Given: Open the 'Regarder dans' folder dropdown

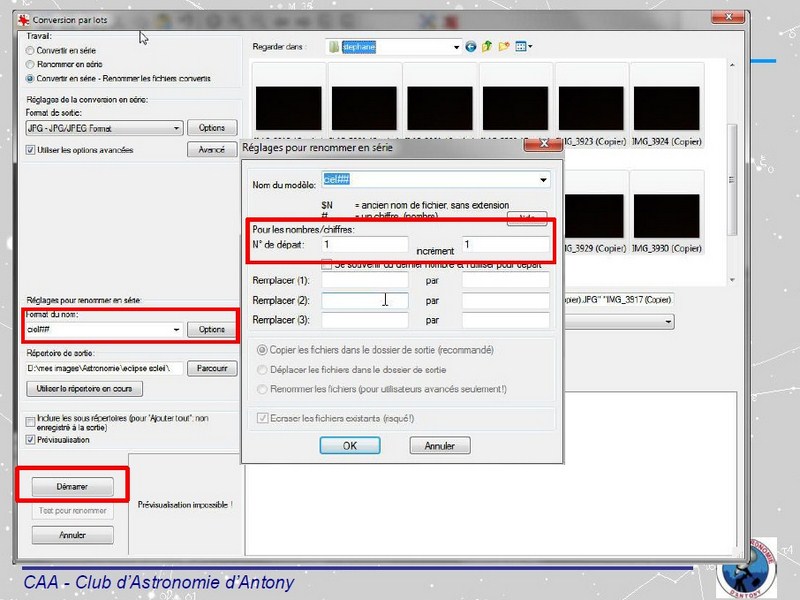Looking at the screenshot, I should [455, 47].
